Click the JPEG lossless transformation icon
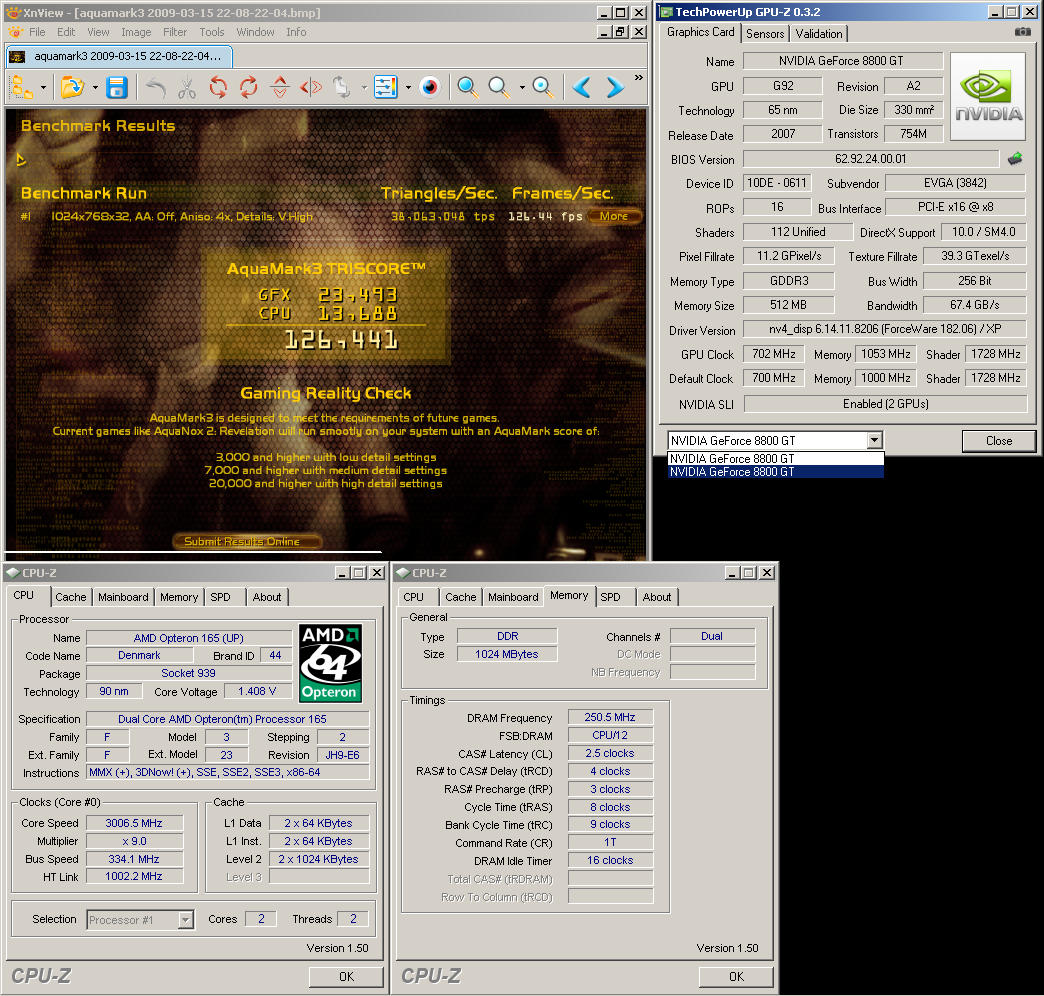 pos(342,87)
